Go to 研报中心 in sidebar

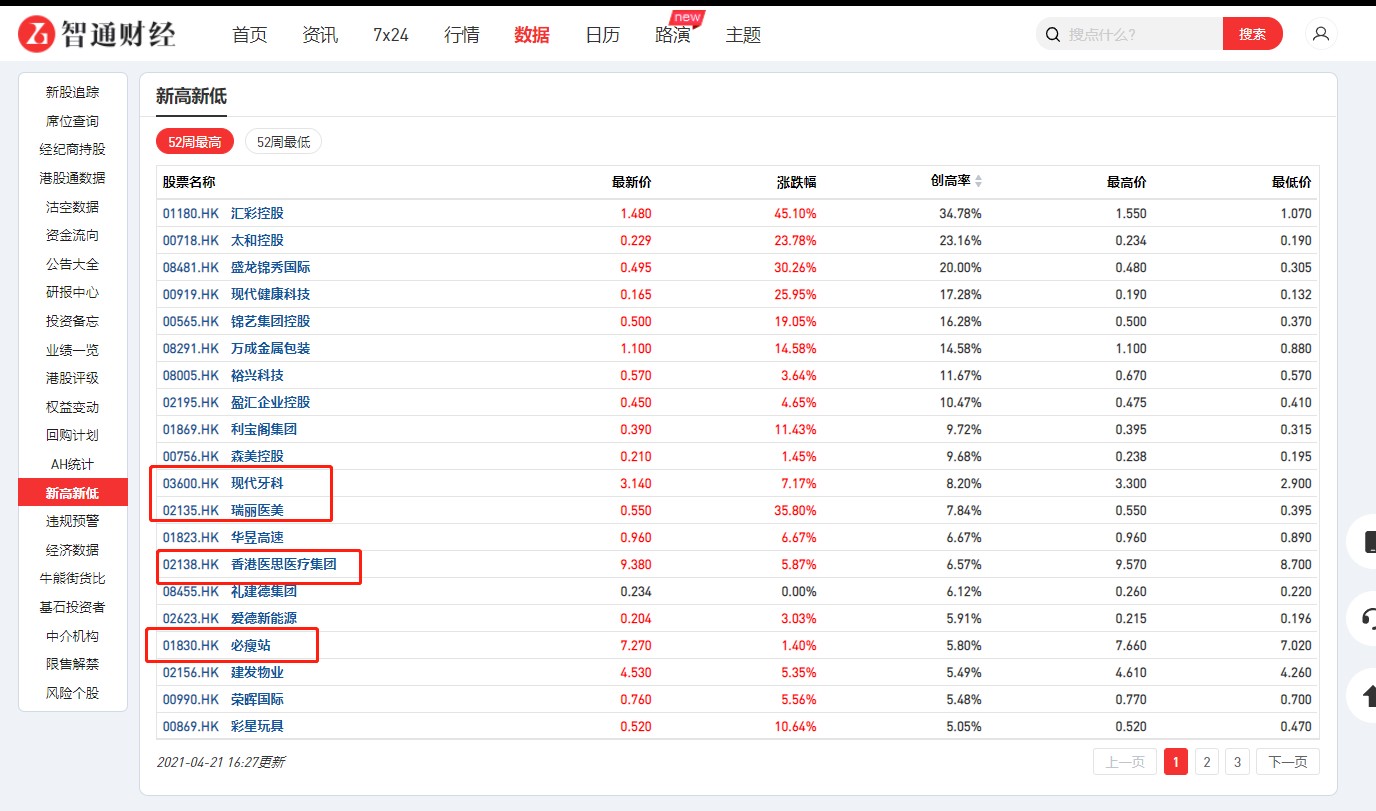[73, 292]
